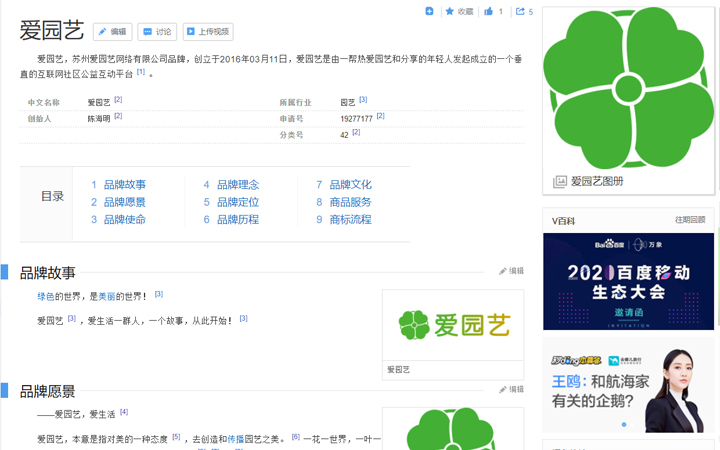The width and height of the screenshot is (720, 450).
Task: Edit the 品牌故事 section
Action: pyautogui.click(x=511, y=271)
